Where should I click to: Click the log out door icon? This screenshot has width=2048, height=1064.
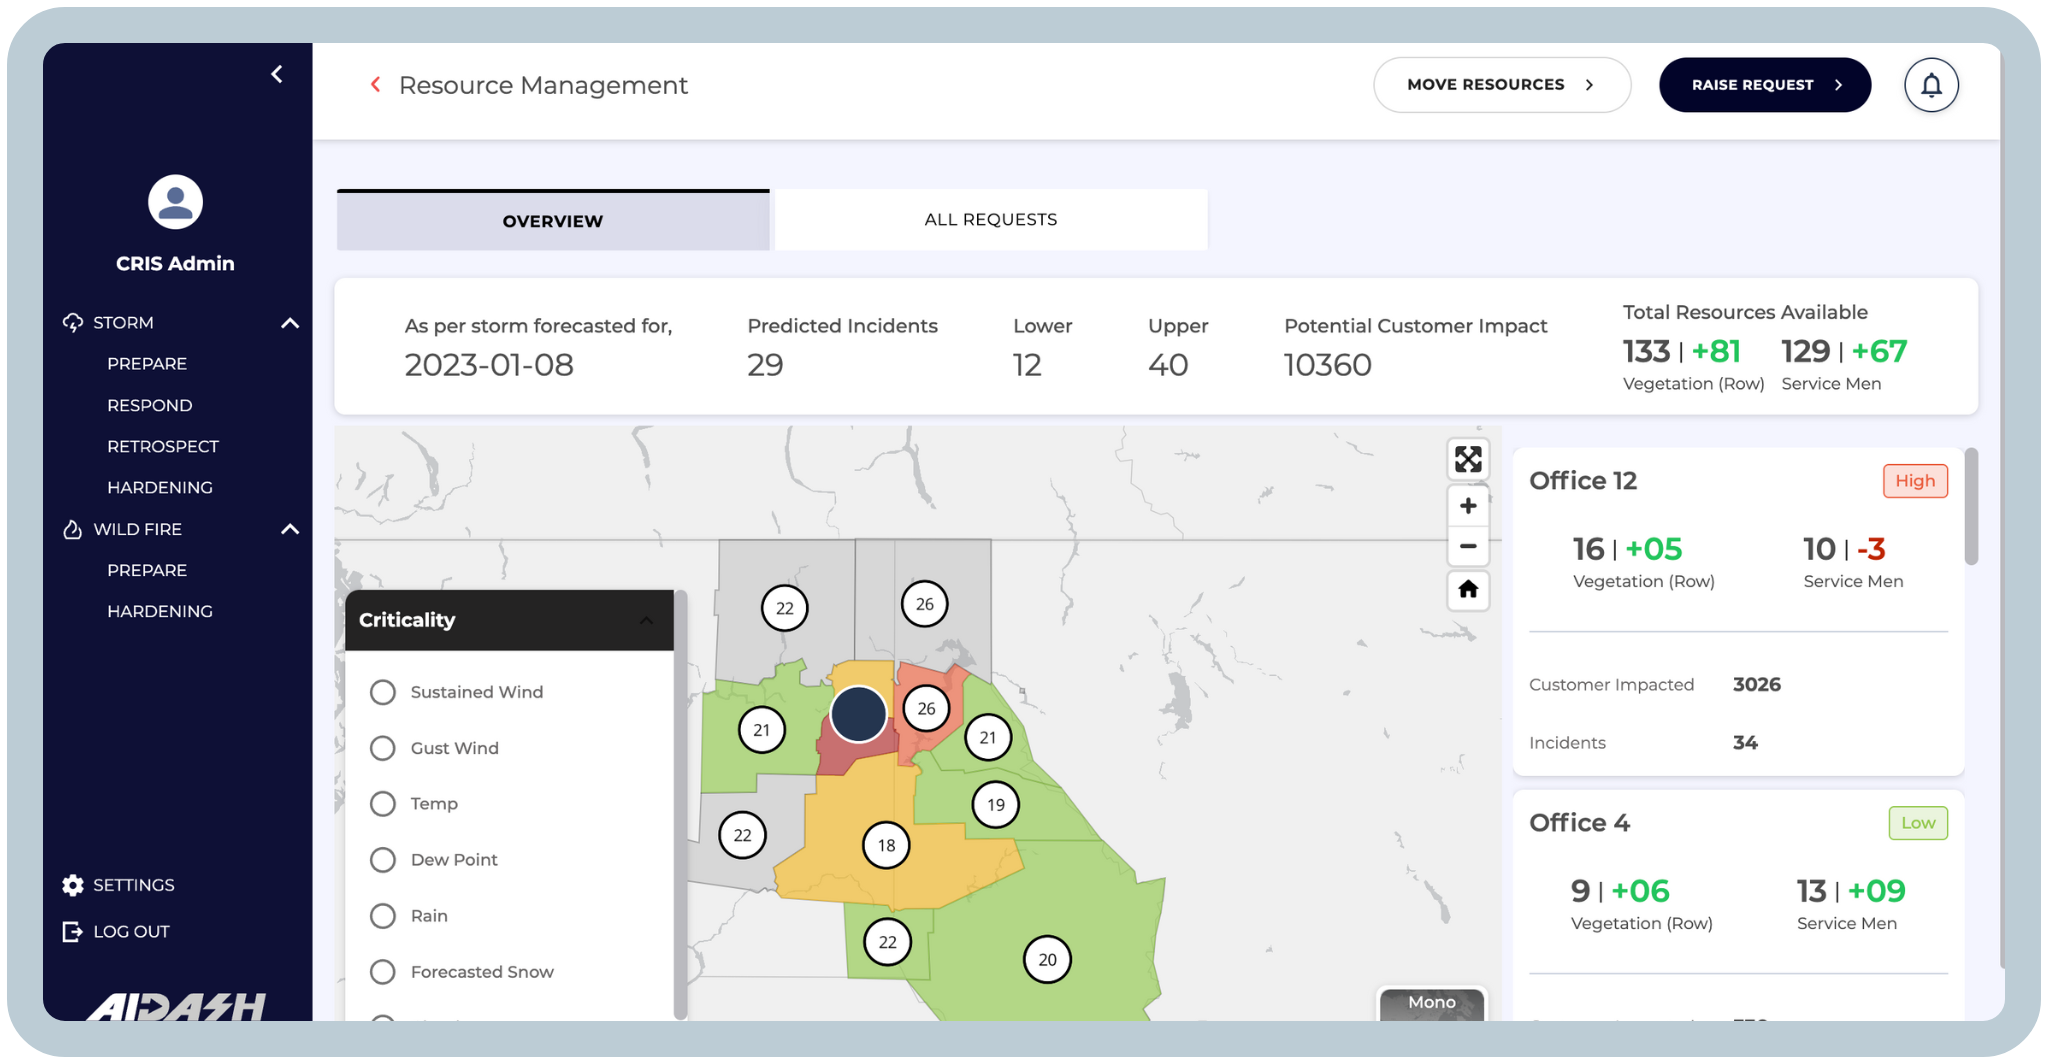(x=72, y=931)
